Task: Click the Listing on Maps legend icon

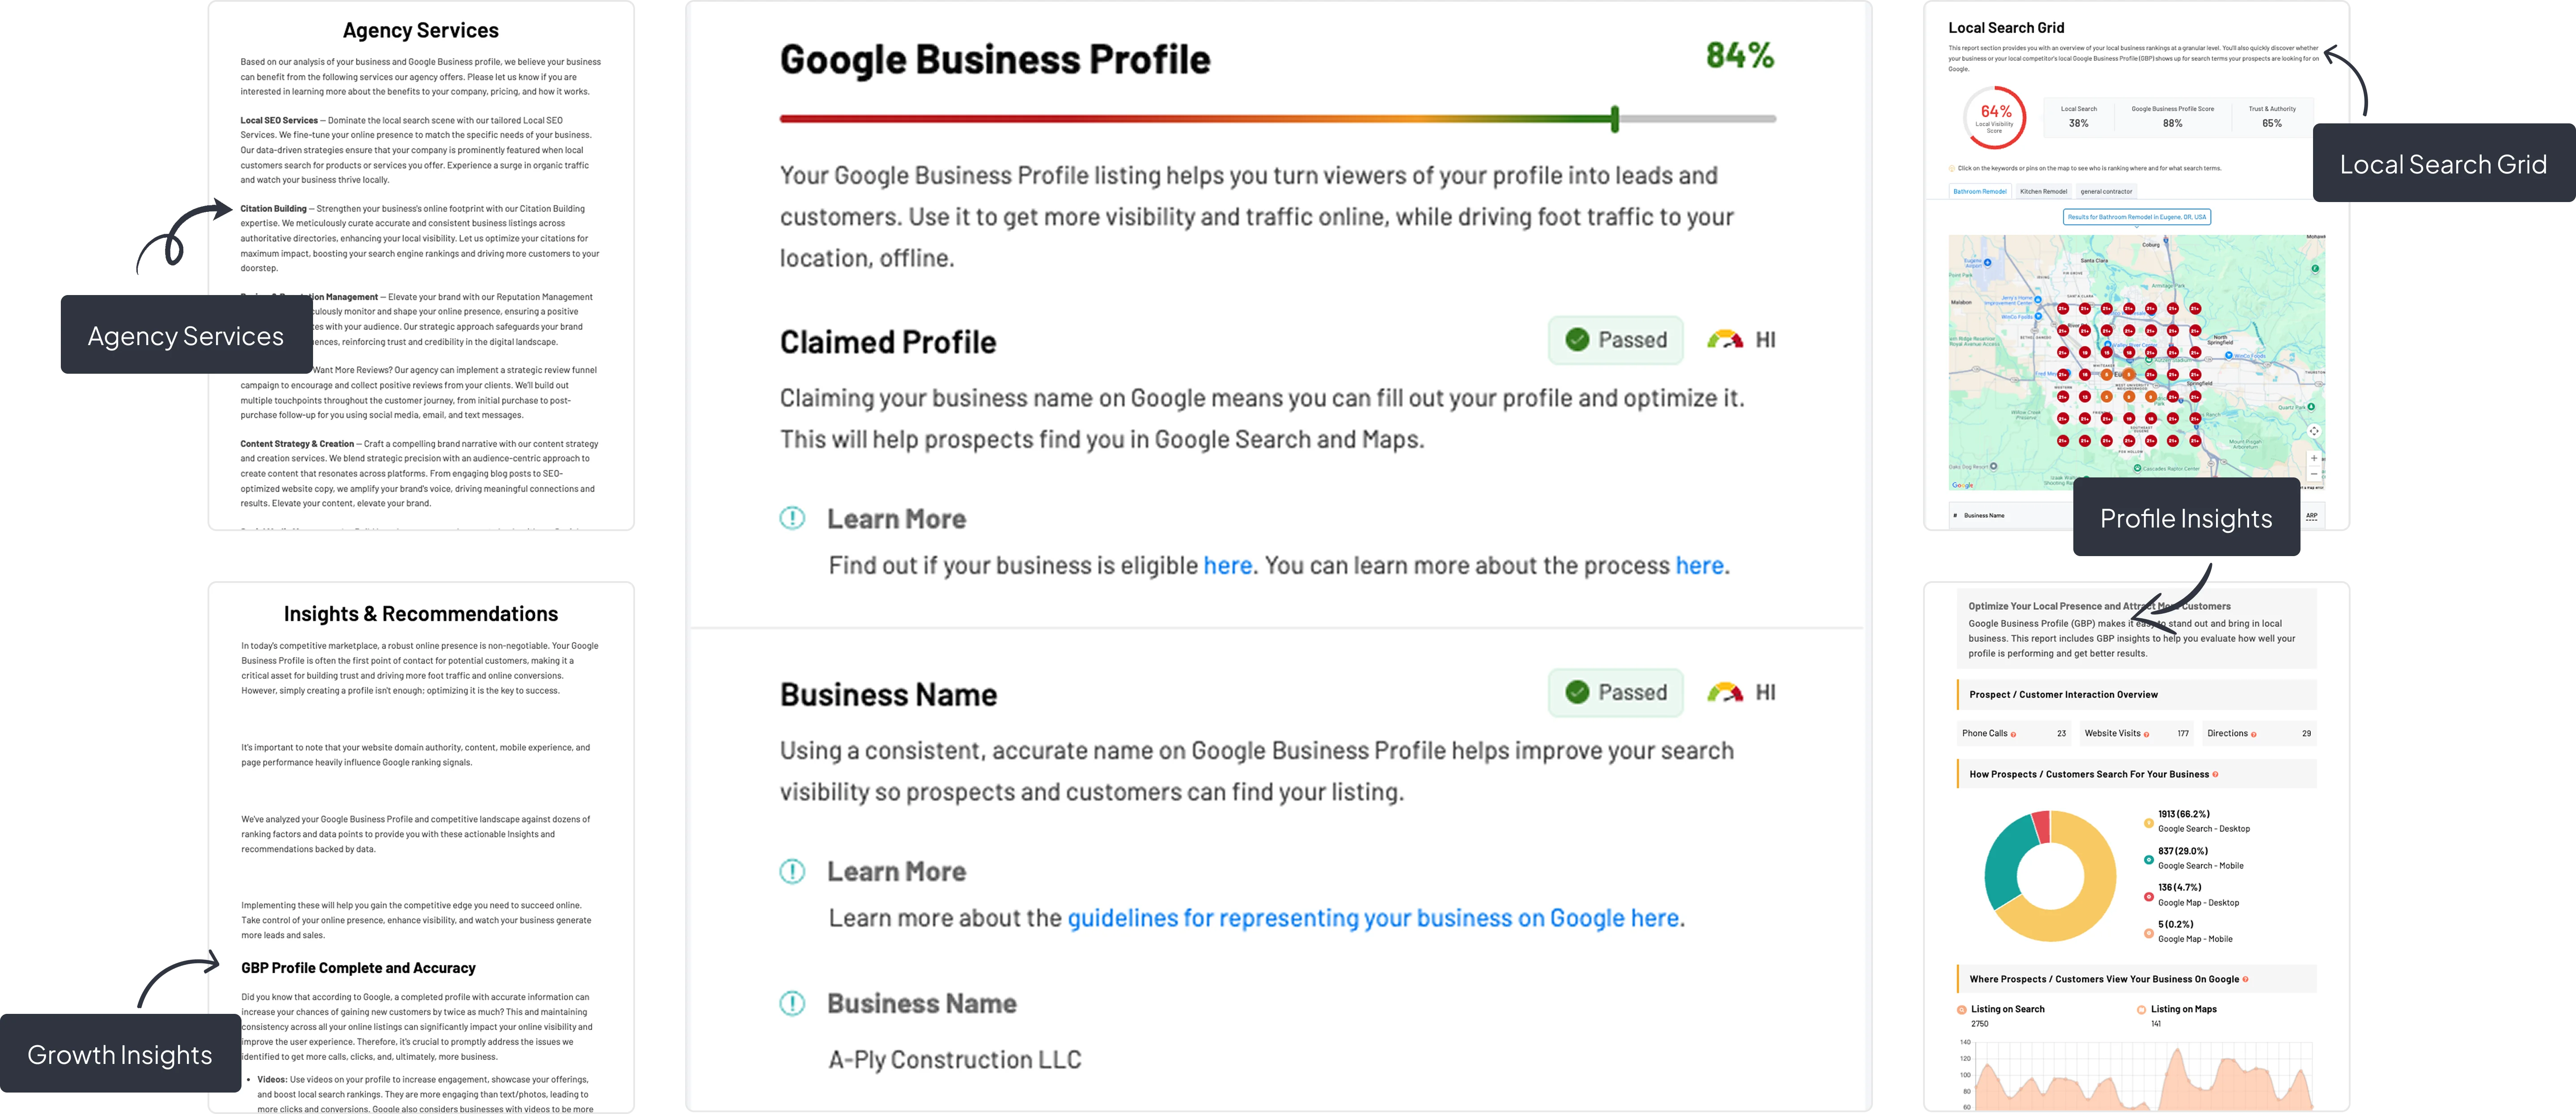Action: 2141,1009
